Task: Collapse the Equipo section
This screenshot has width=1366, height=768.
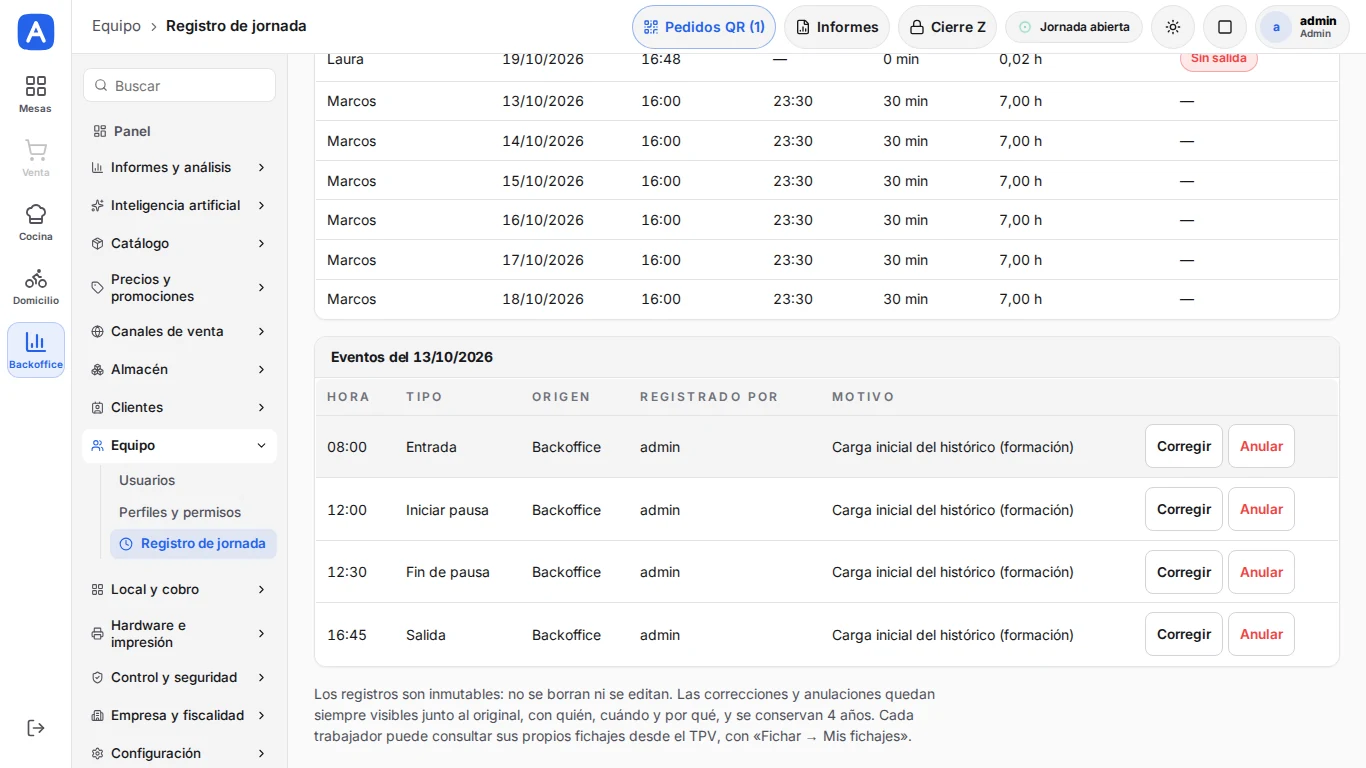Action: tap(180, 445)
